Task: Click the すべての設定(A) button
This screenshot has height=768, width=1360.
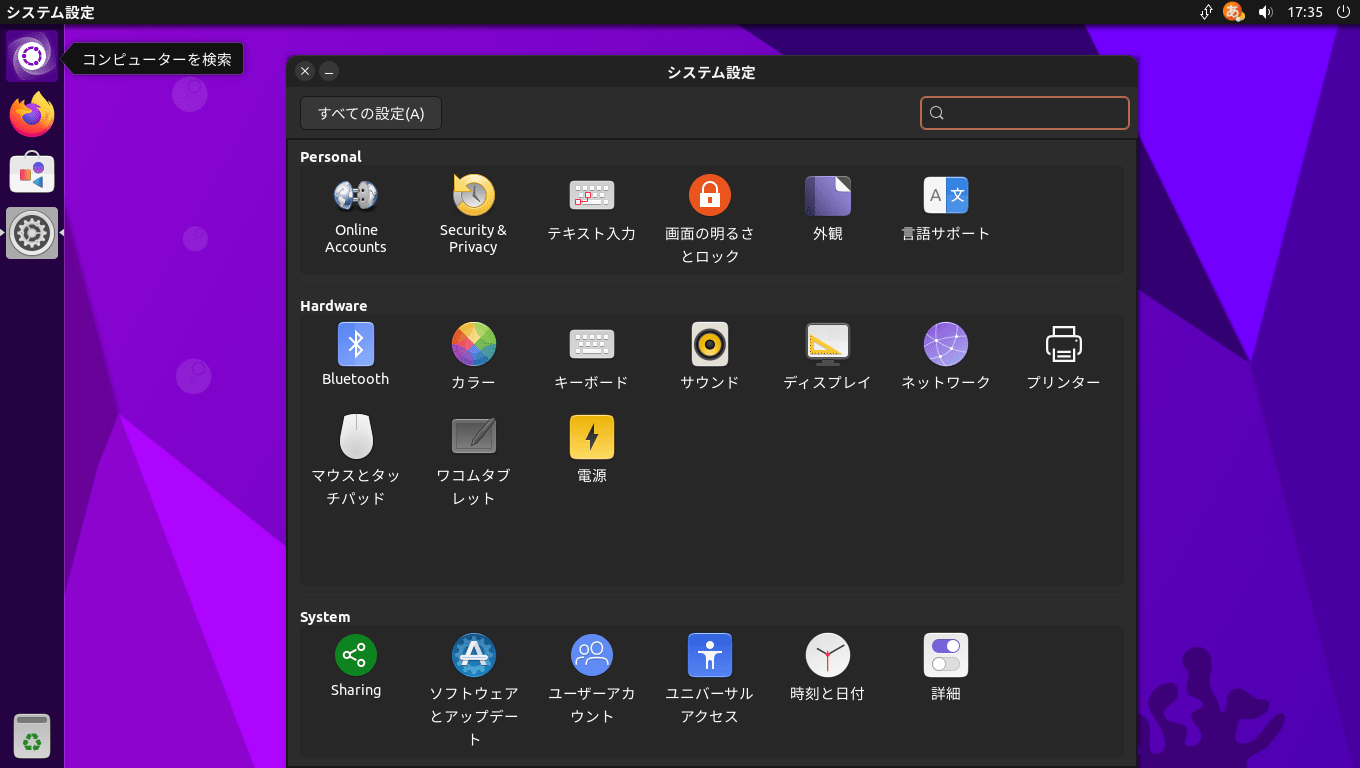Action: 371,113
